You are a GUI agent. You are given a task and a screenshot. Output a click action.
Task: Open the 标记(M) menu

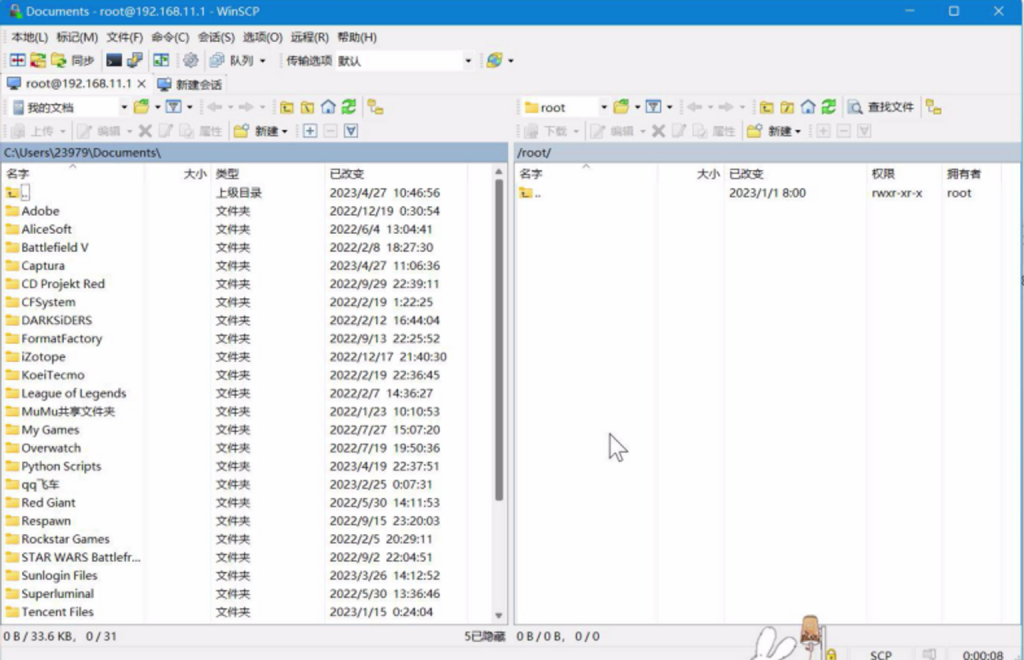77,37
